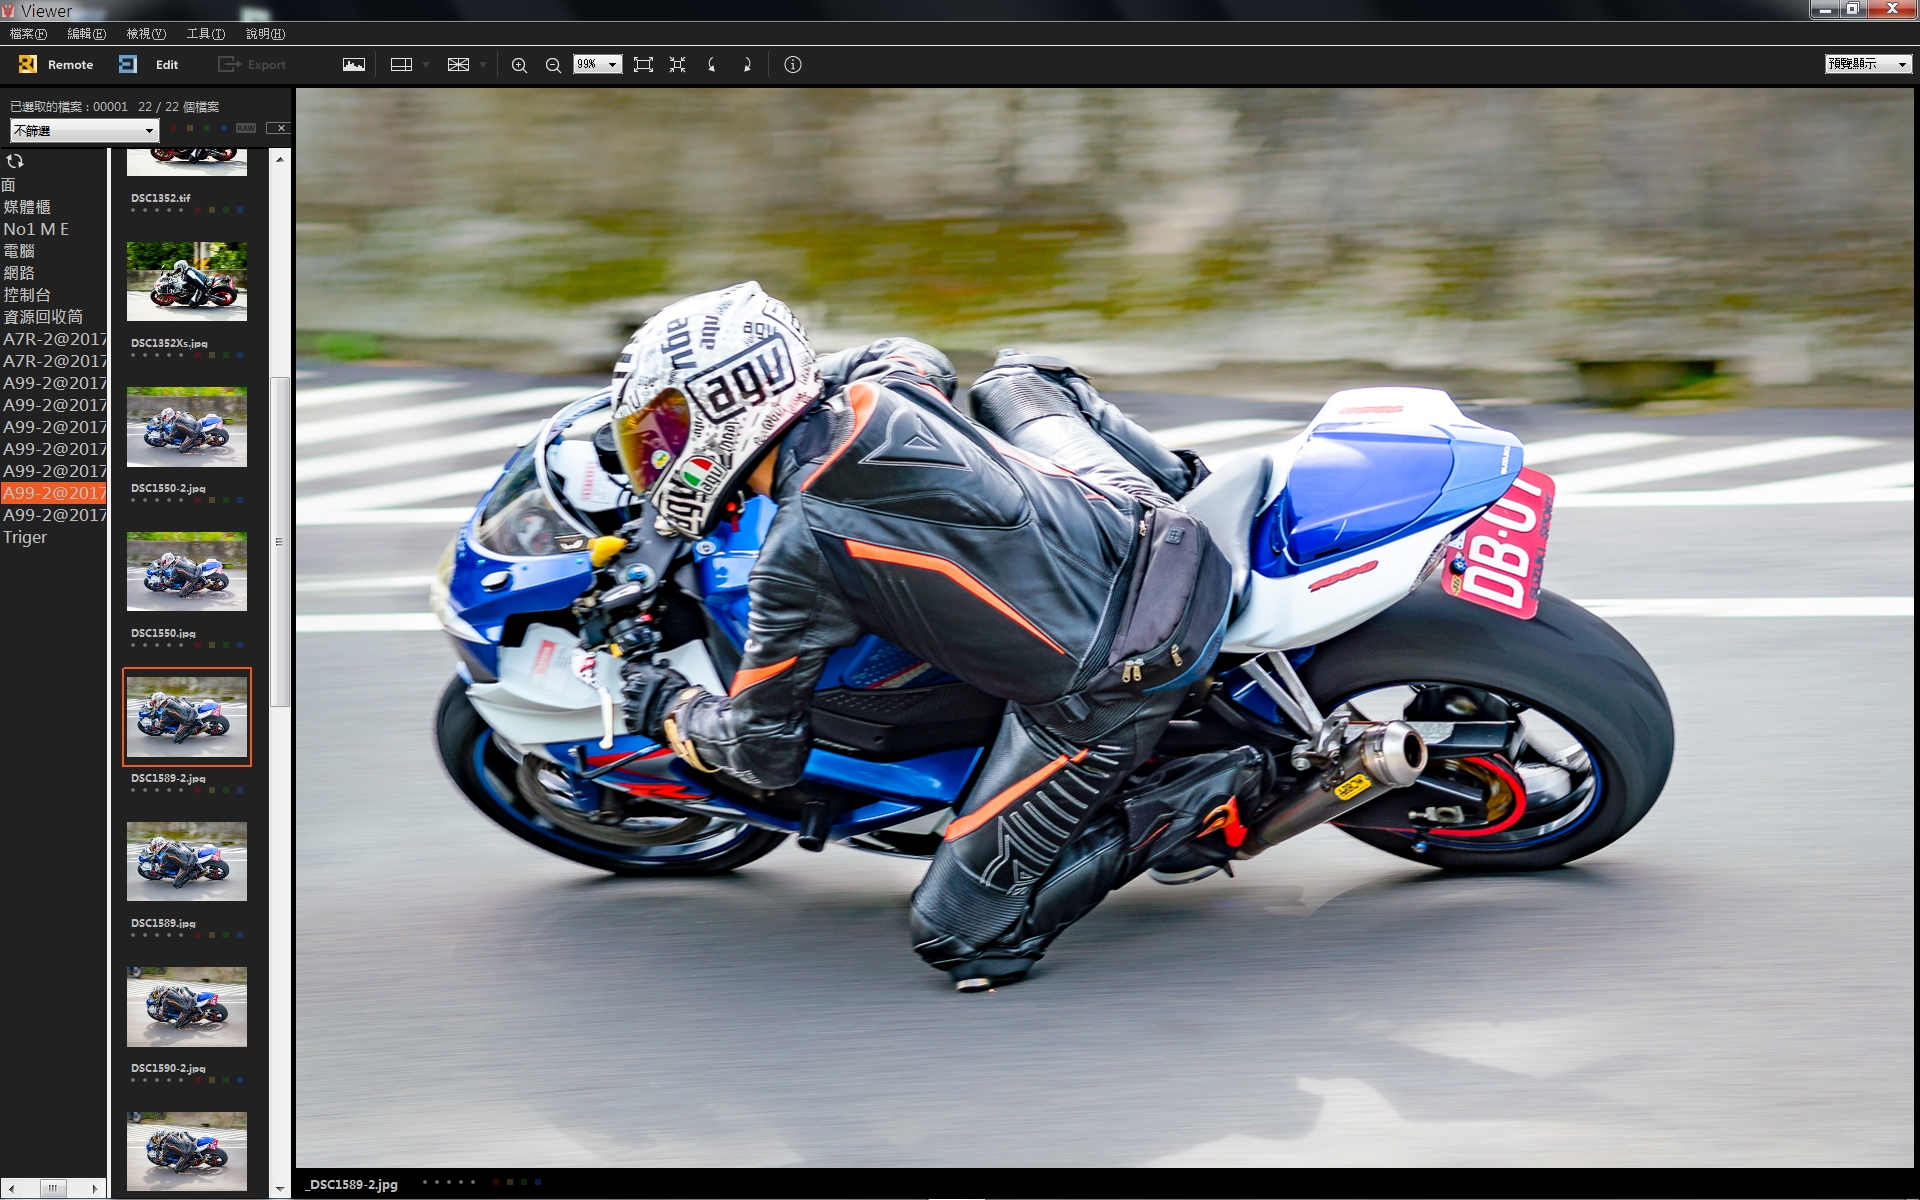This screenshot has height=1200, width=1920.
Task: Toggle the RAW file filter
Action: (x=246, y=128)
